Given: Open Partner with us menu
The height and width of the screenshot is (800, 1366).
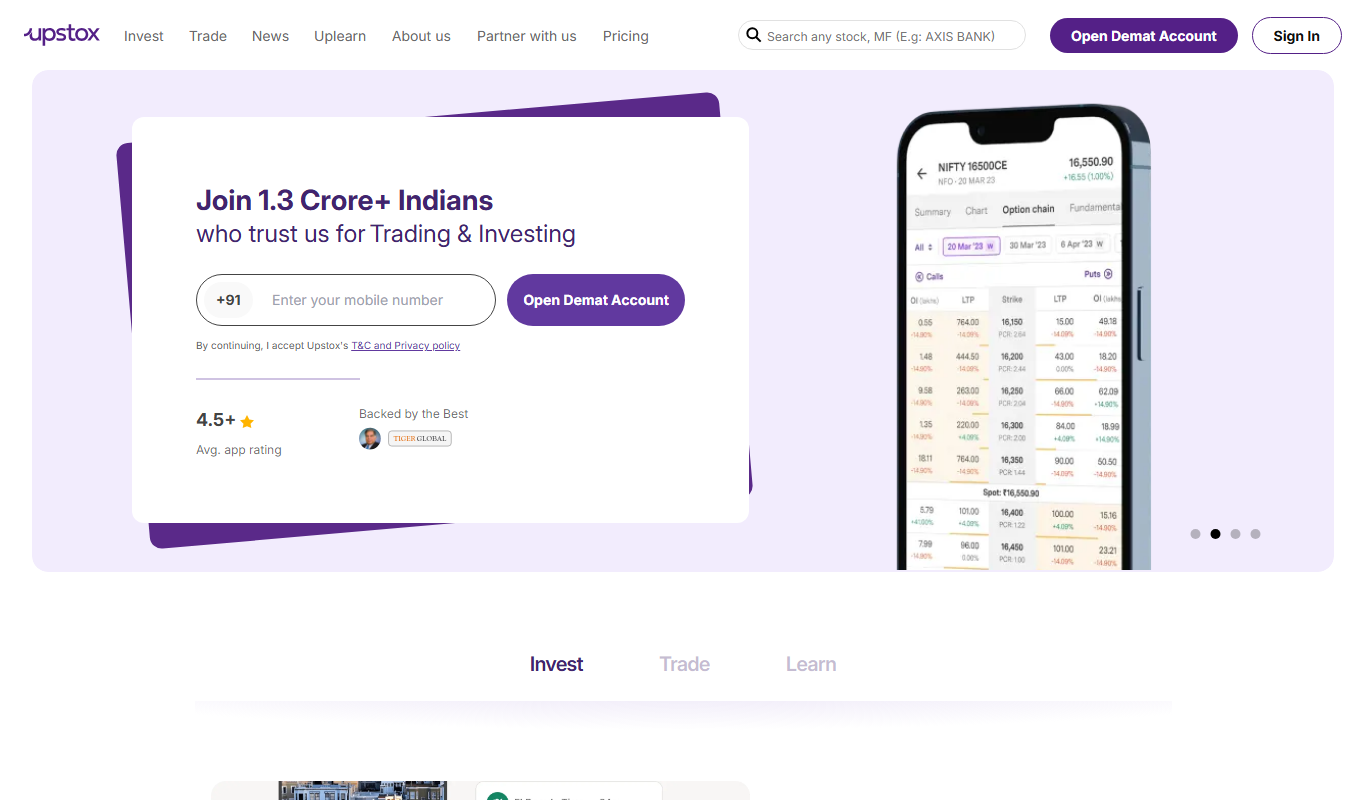Looking at the screenshot, I should point(527,36).
